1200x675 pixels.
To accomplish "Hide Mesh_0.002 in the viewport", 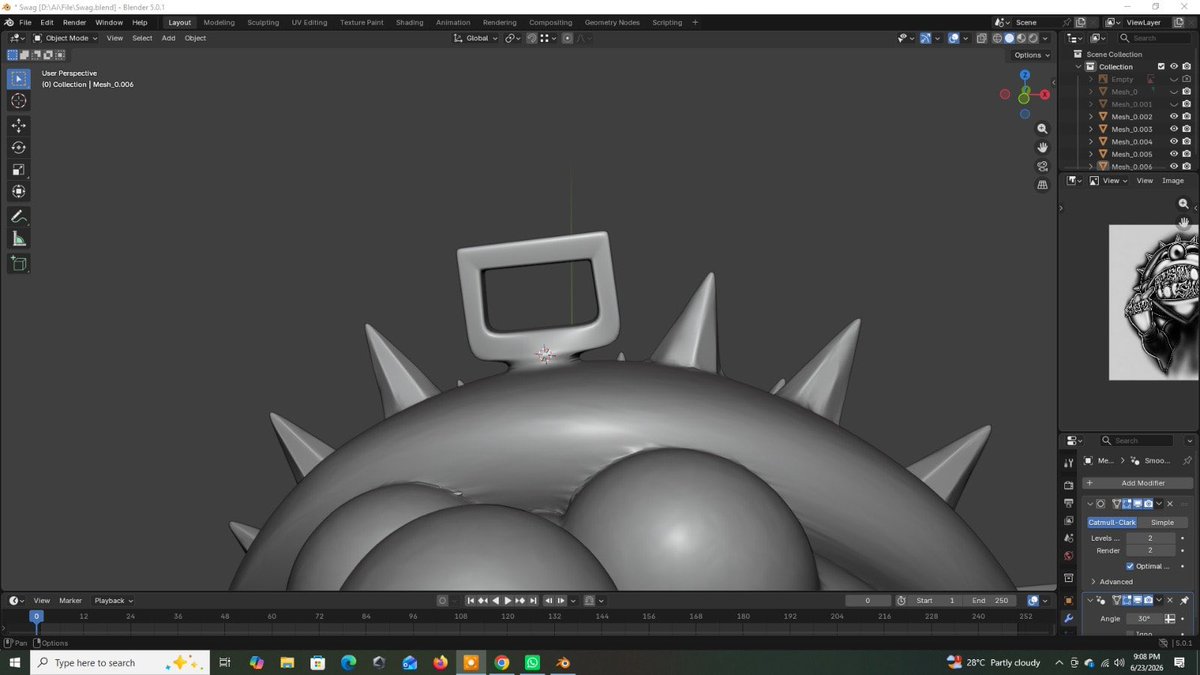I will (1173, 117).
